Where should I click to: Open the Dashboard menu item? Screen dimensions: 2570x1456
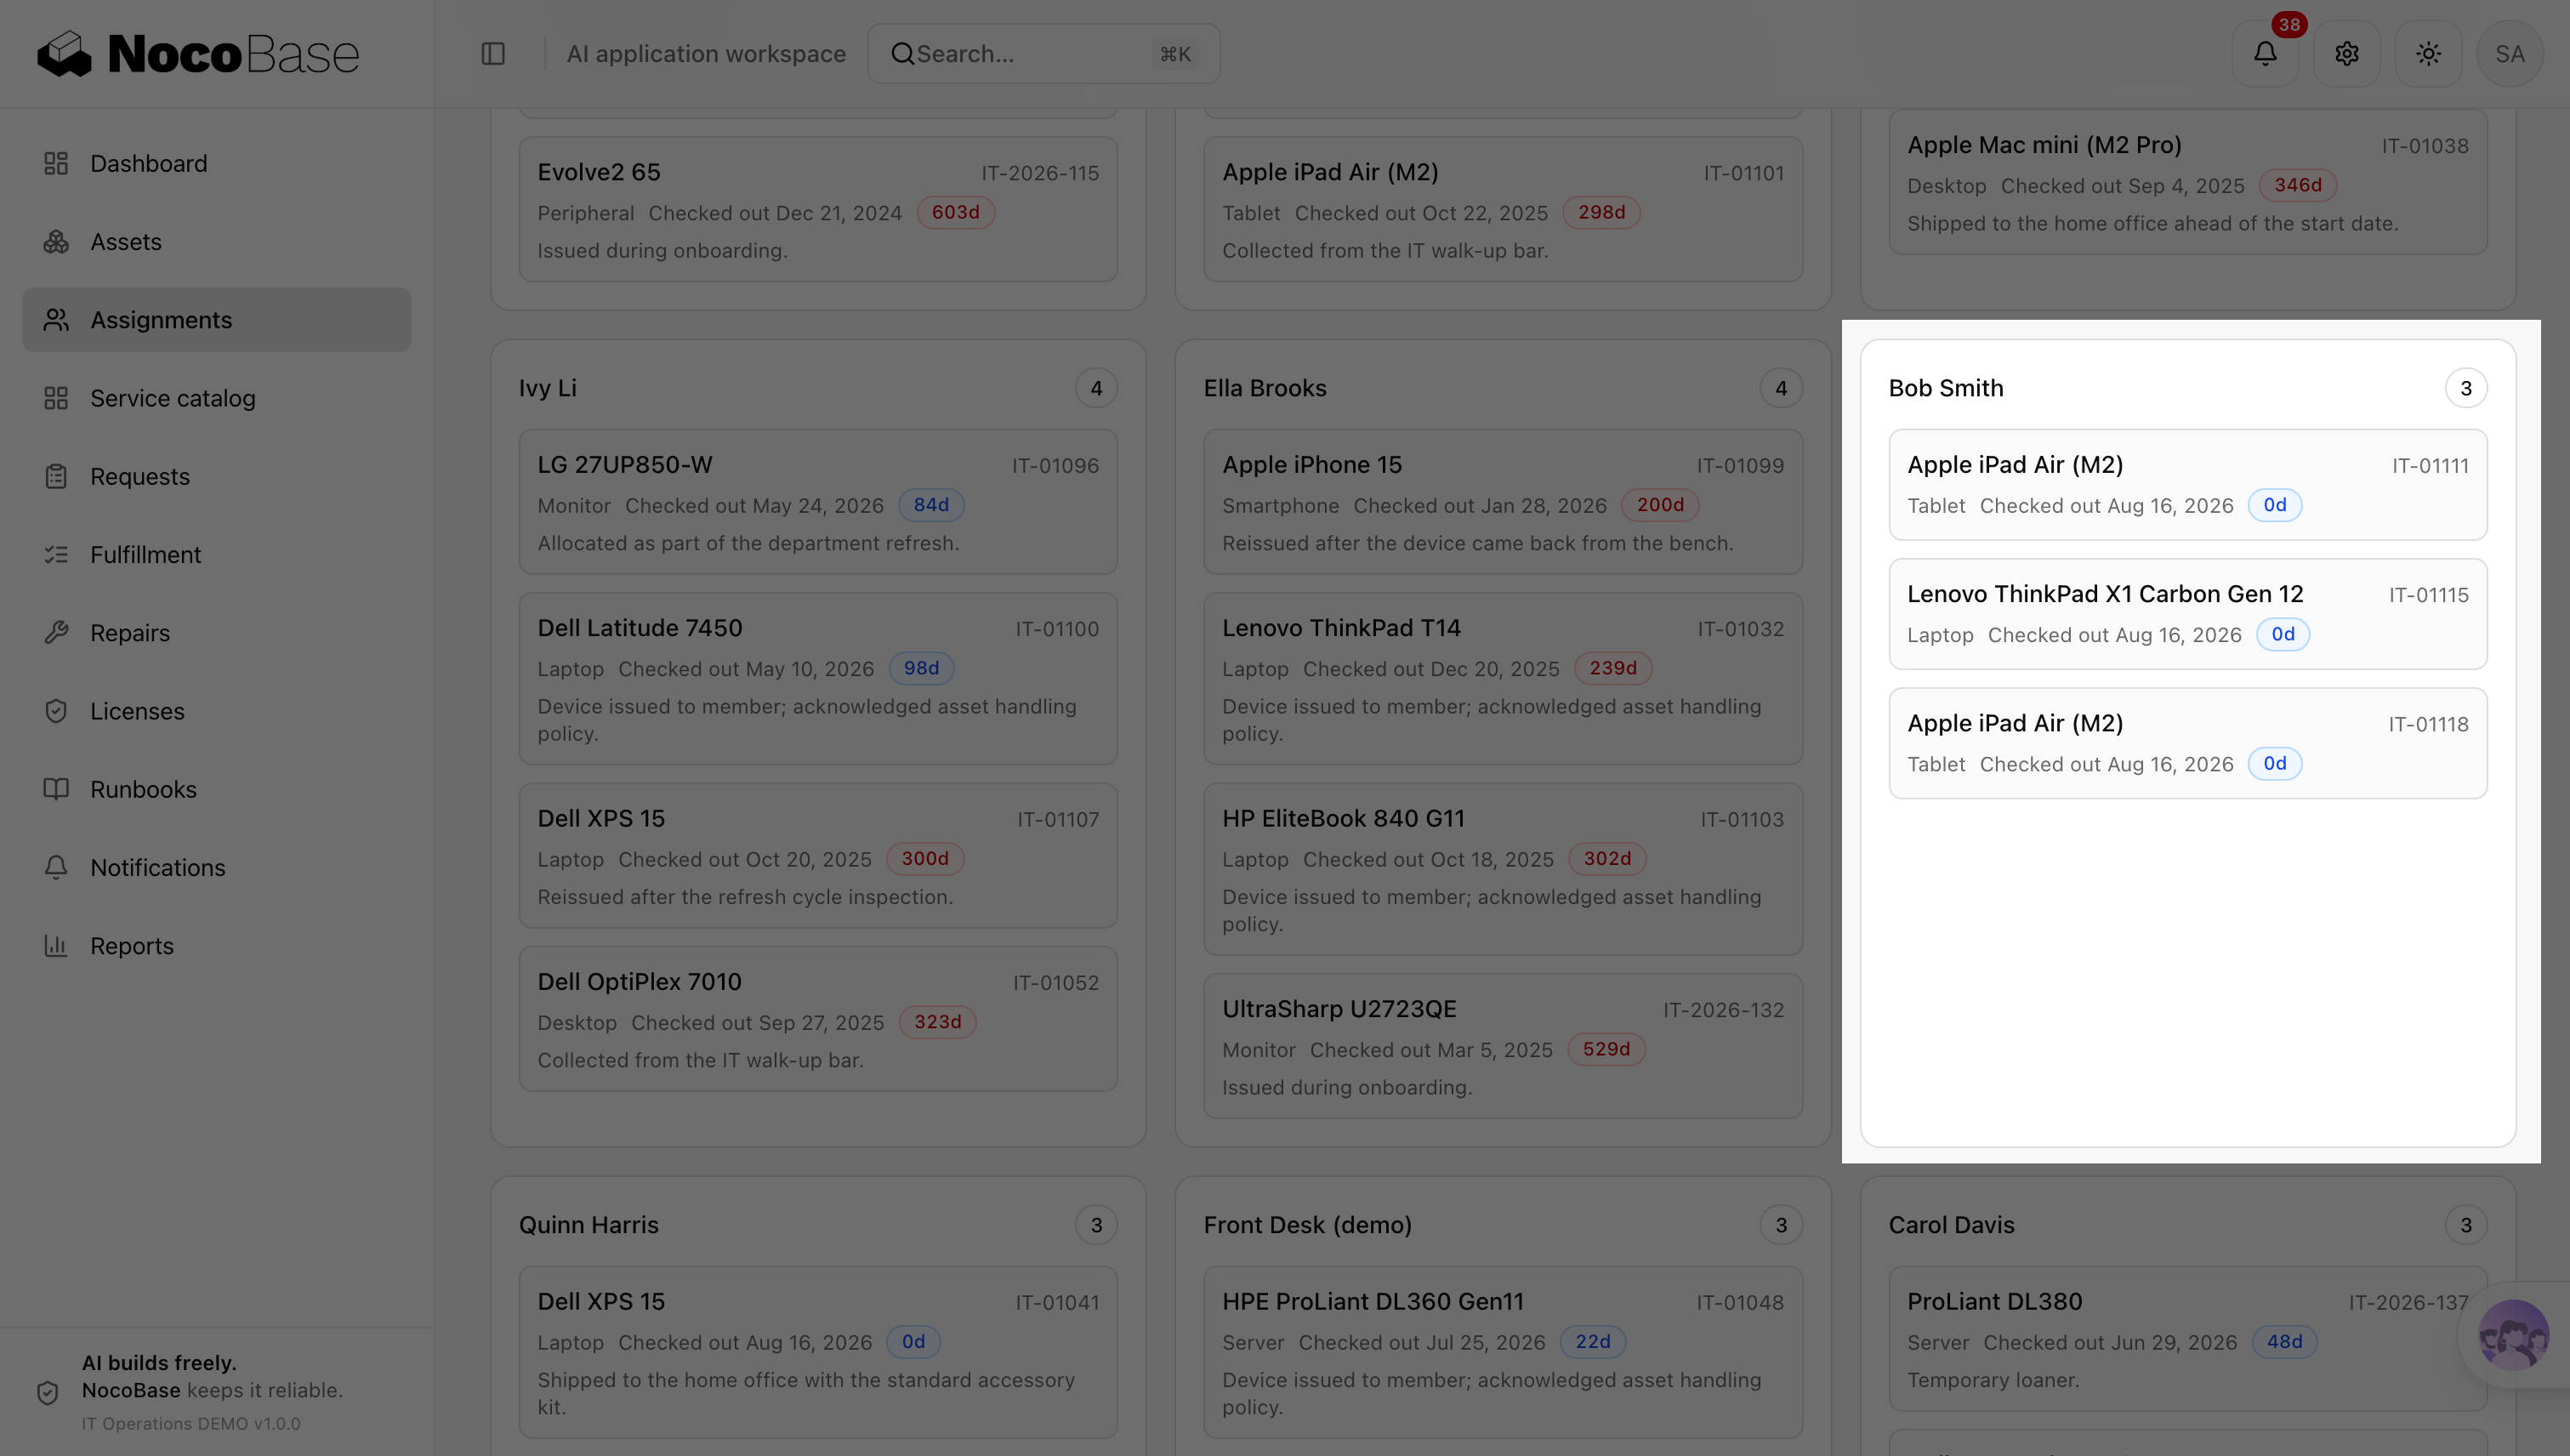216,163
